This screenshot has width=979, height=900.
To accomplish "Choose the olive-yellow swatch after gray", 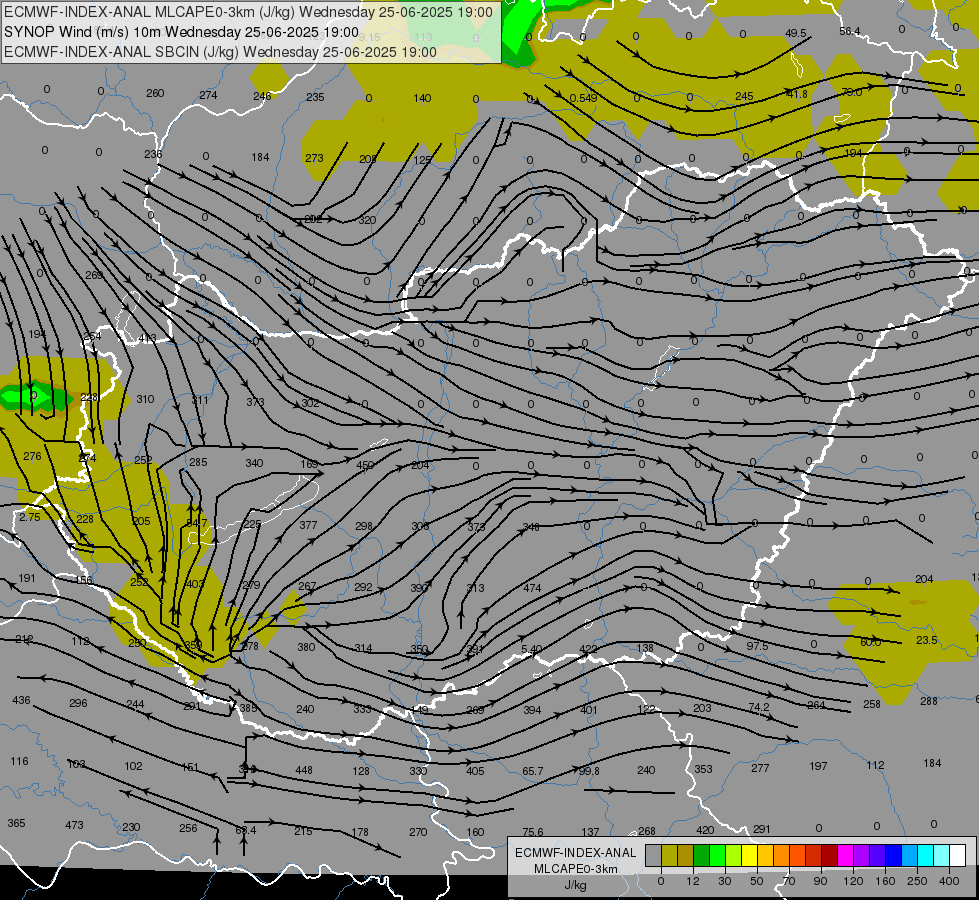I will pyautogui.click(x=669, y=855).
